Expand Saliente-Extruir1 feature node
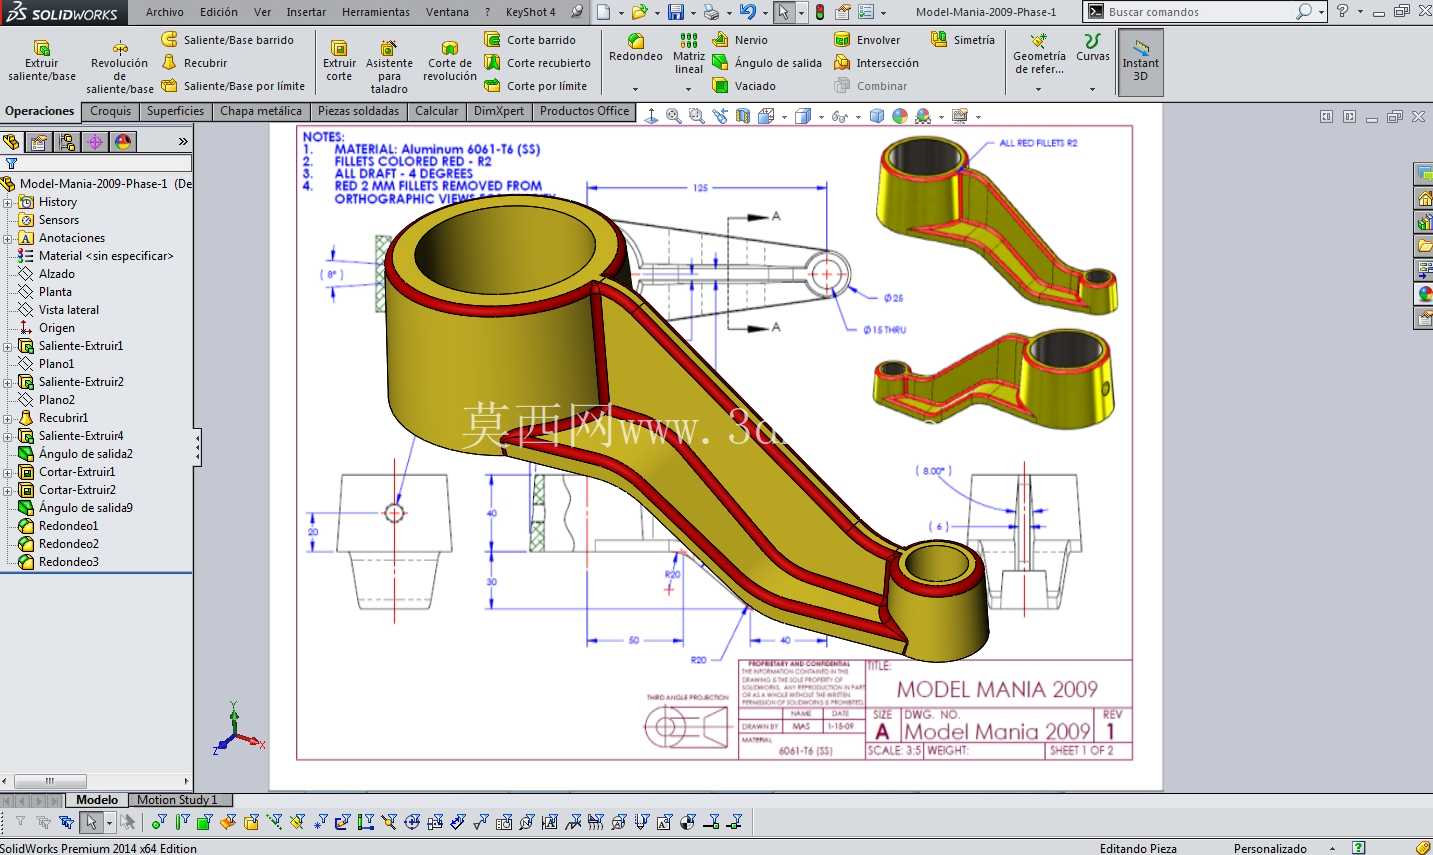The width and height of the screenshot is (1433, 855). point(8,346)
